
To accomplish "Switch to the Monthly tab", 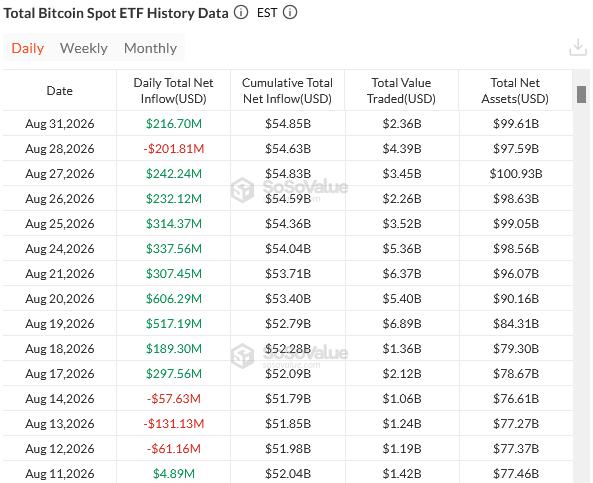I will coord(150,48).
